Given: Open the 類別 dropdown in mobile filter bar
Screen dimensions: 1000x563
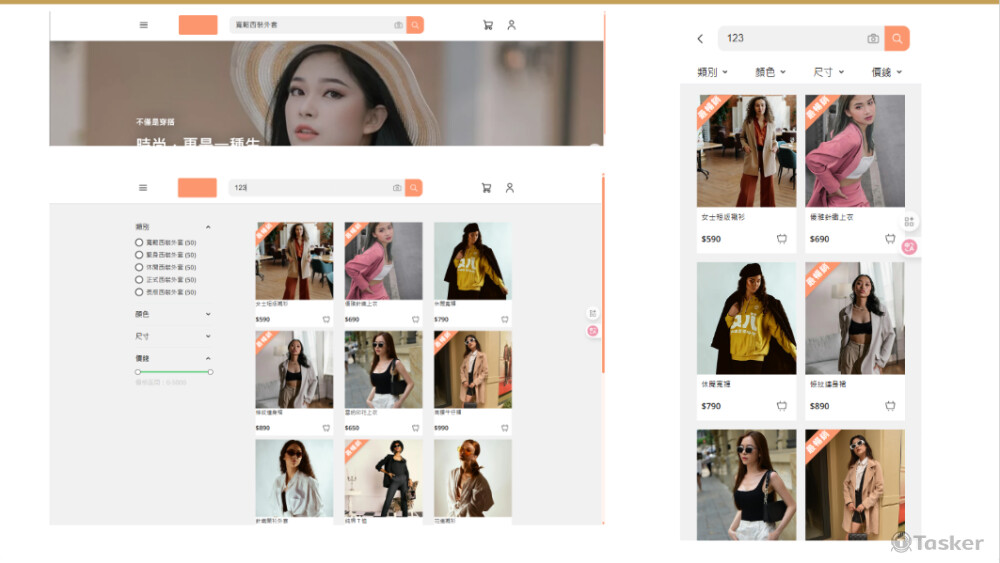Looking at the screenshot, I should tap(712, 72).
